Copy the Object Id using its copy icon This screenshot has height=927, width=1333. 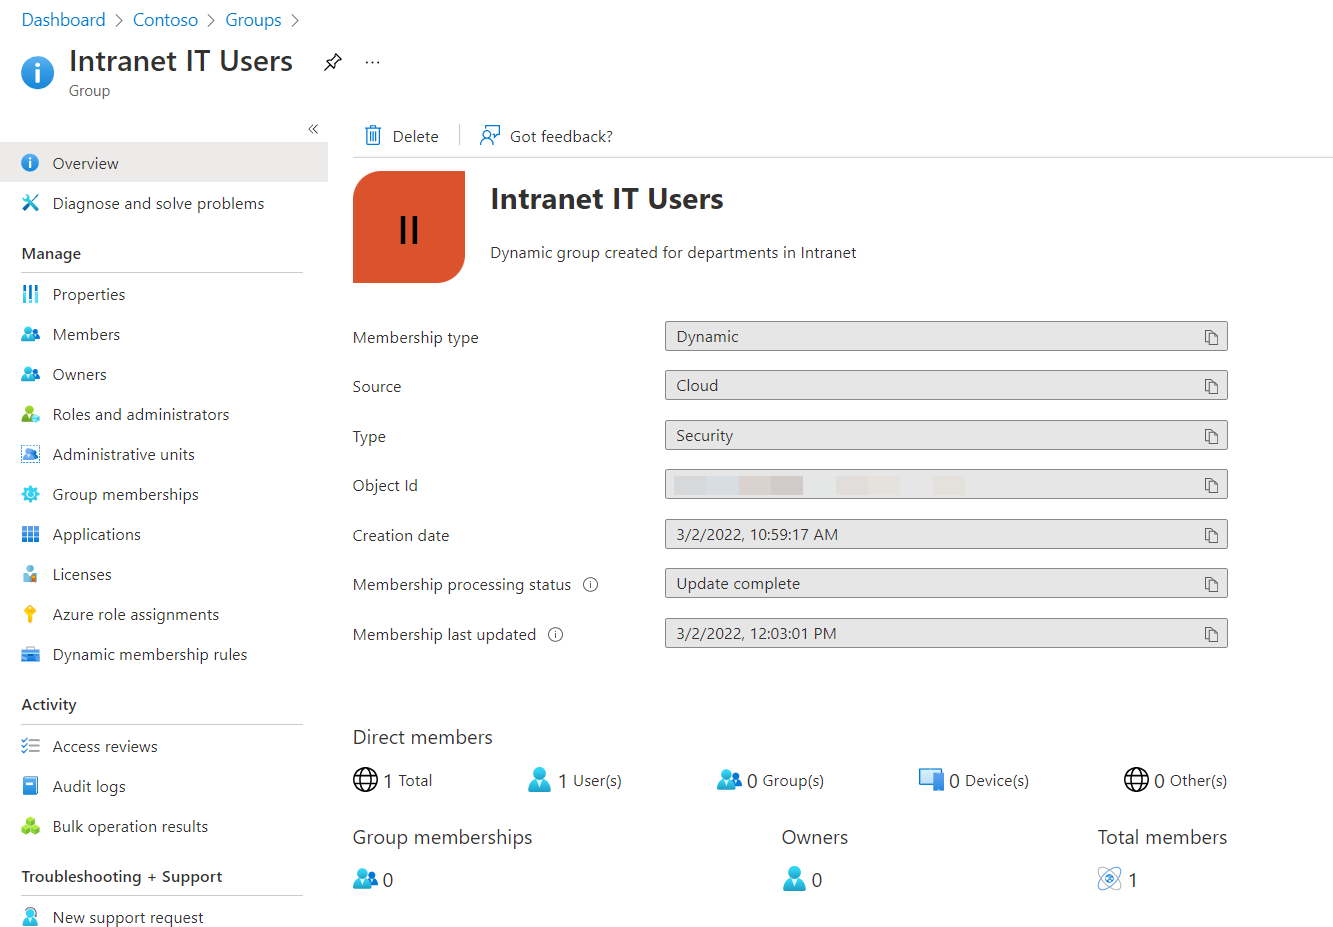[1211, 484]
